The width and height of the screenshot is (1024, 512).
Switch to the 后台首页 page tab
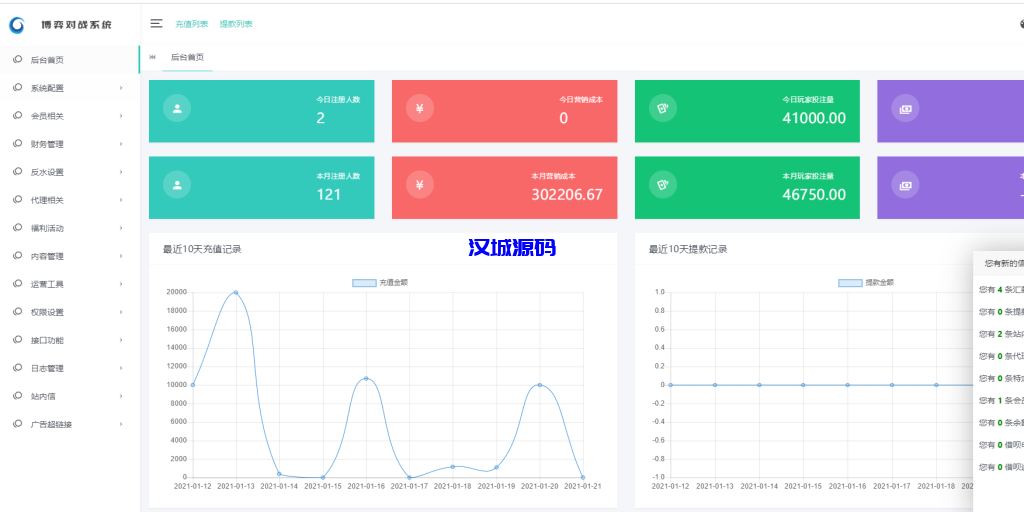[187, 57]
